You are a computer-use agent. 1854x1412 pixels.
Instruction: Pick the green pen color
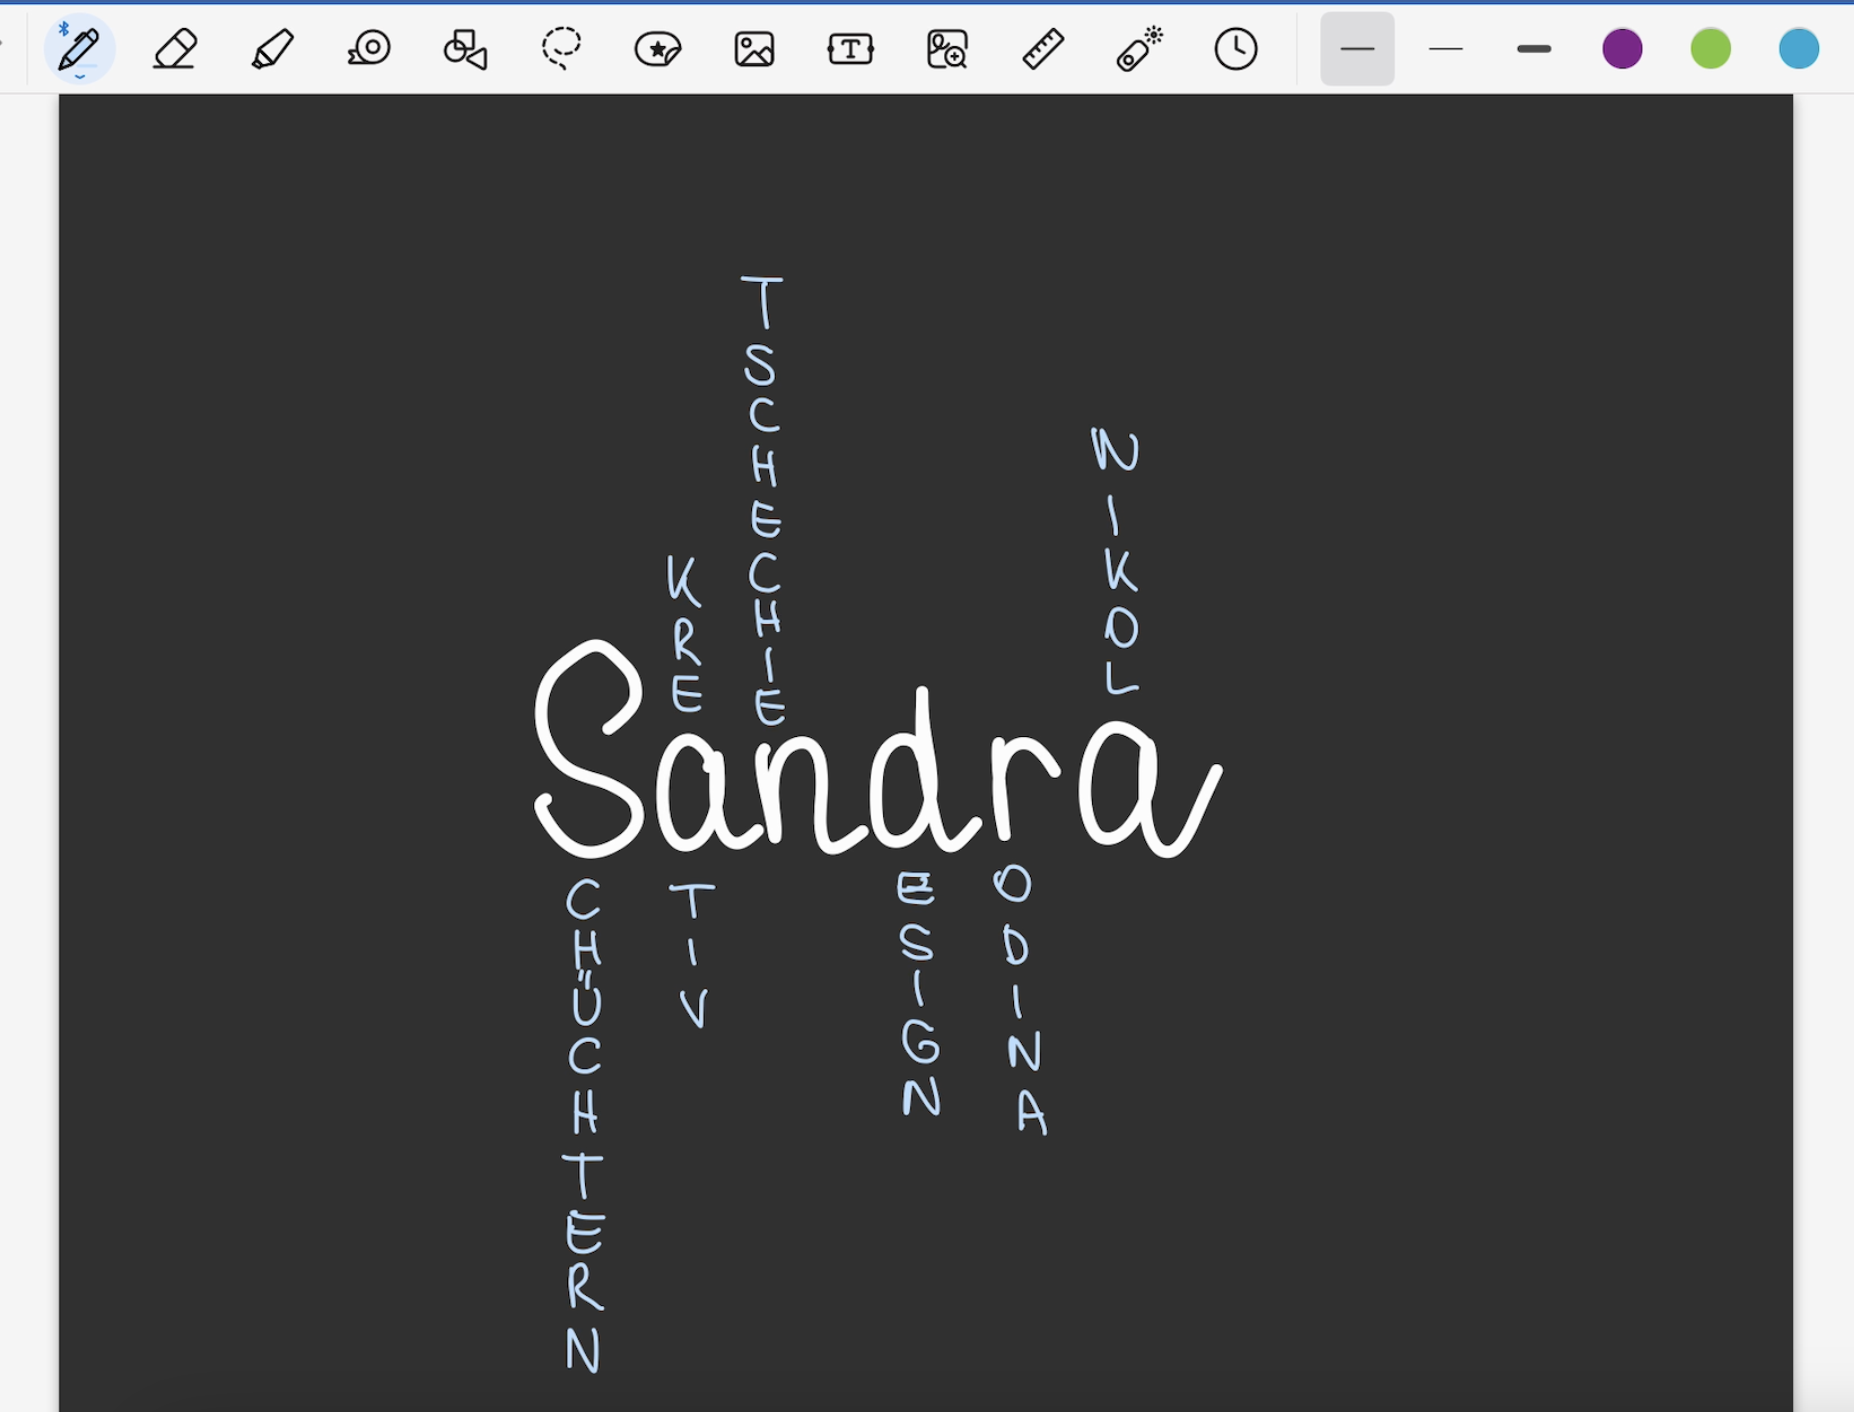[x=1710, y=48]
